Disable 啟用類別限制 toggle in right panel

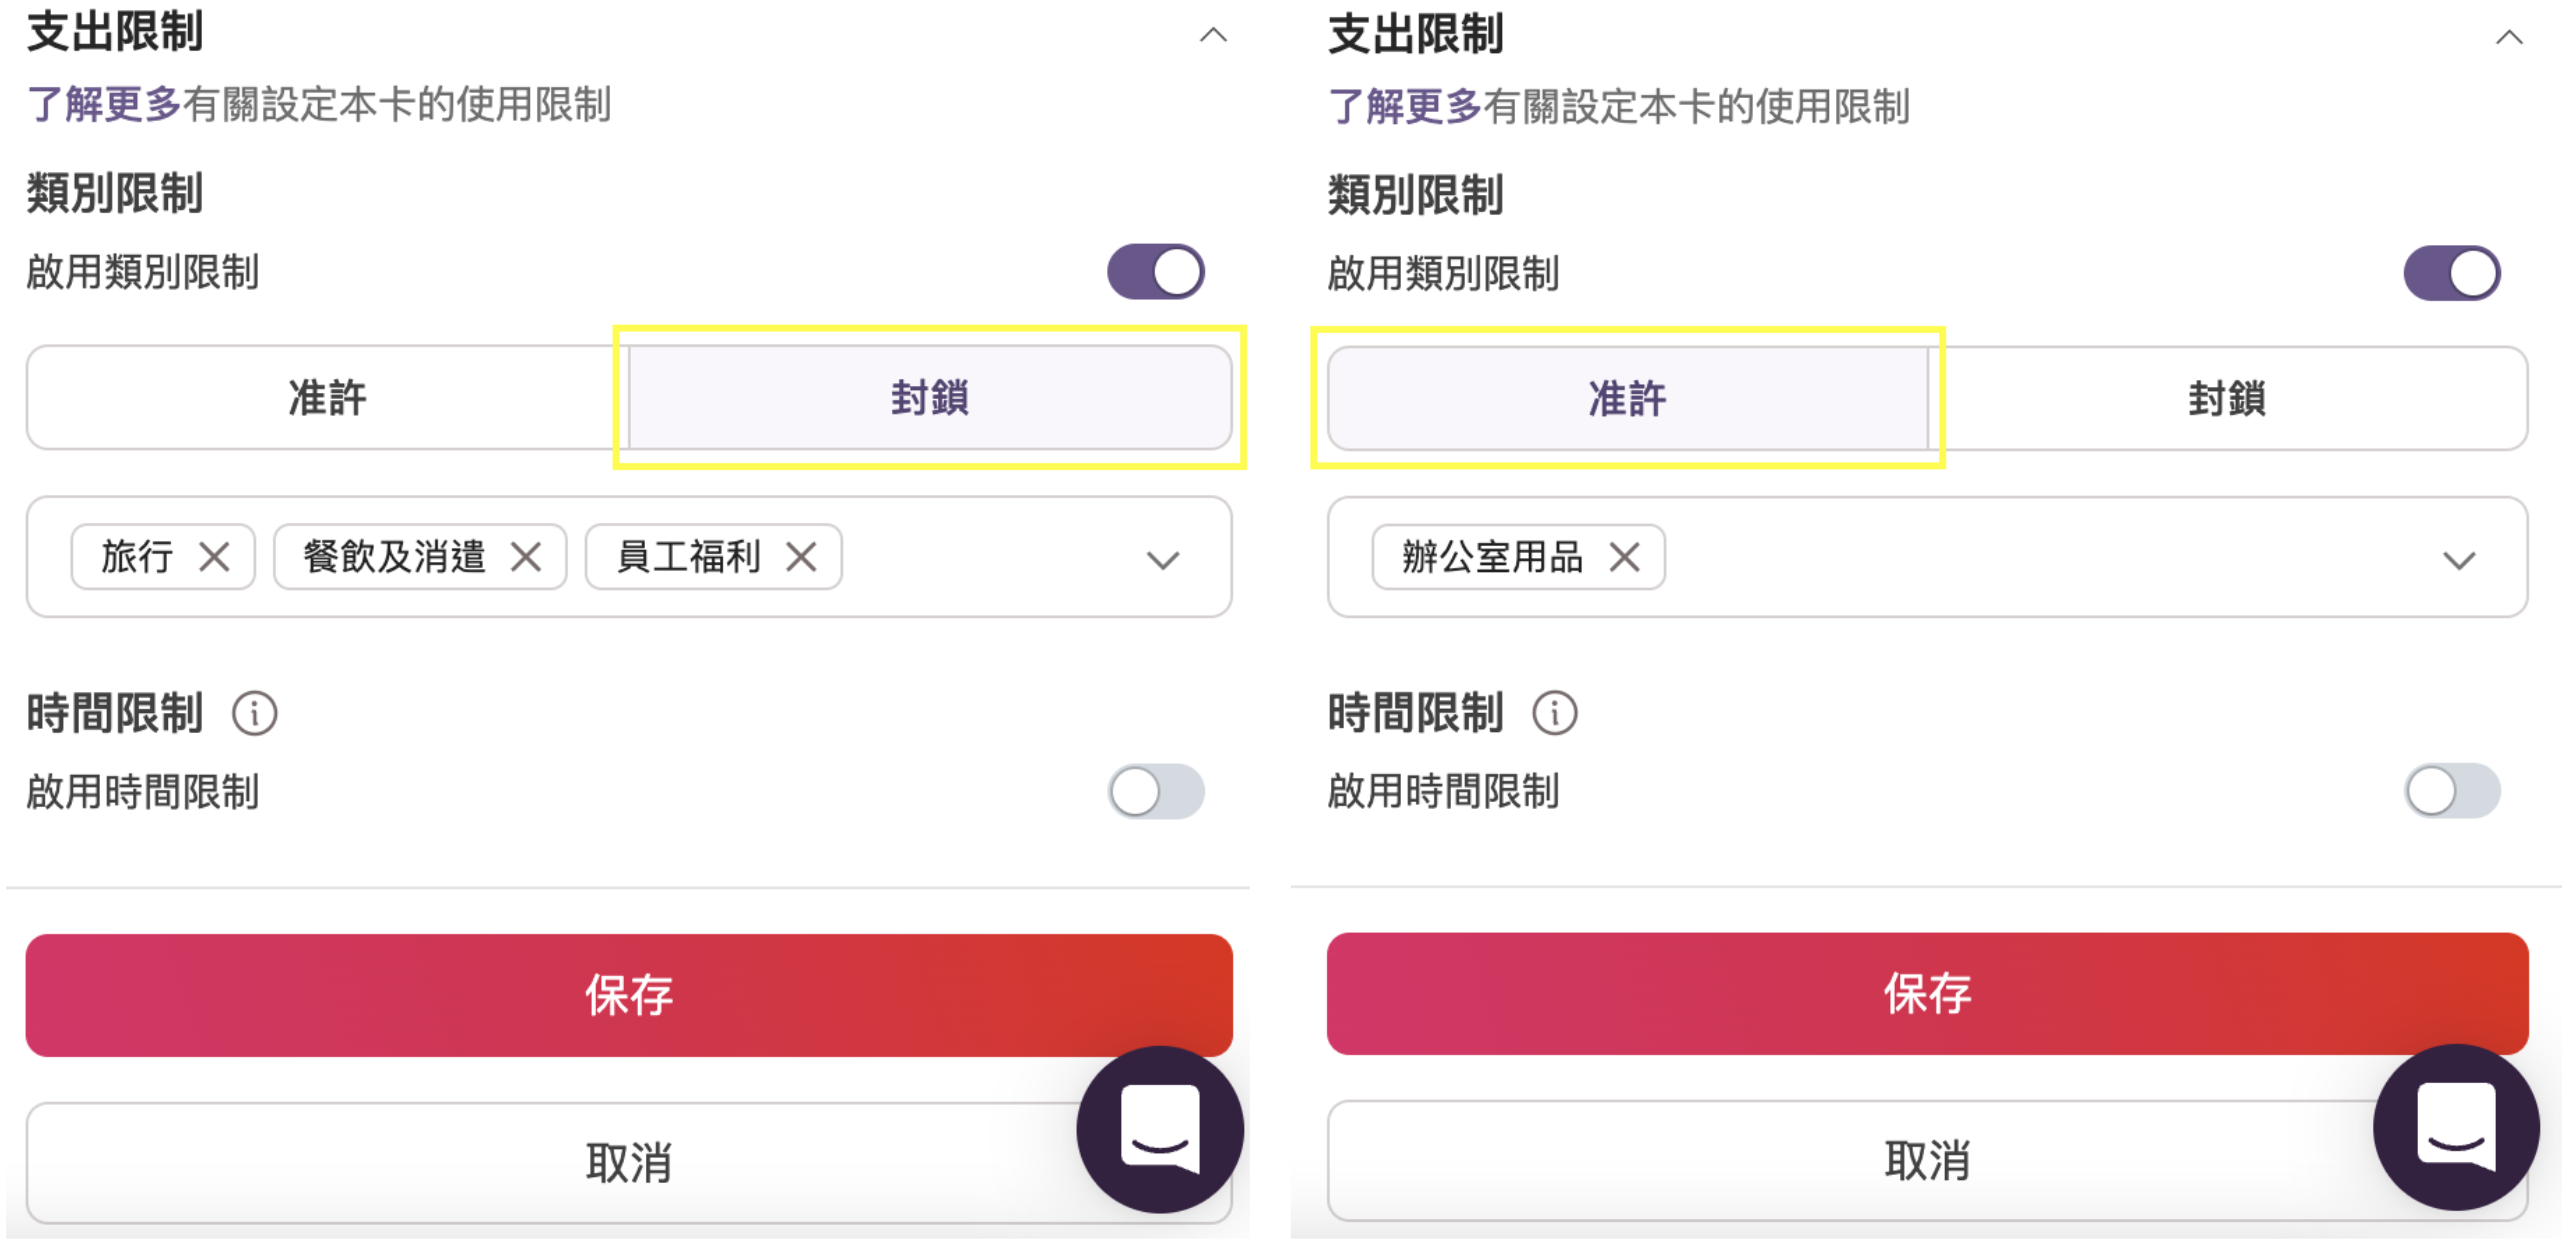[2450, 273]
